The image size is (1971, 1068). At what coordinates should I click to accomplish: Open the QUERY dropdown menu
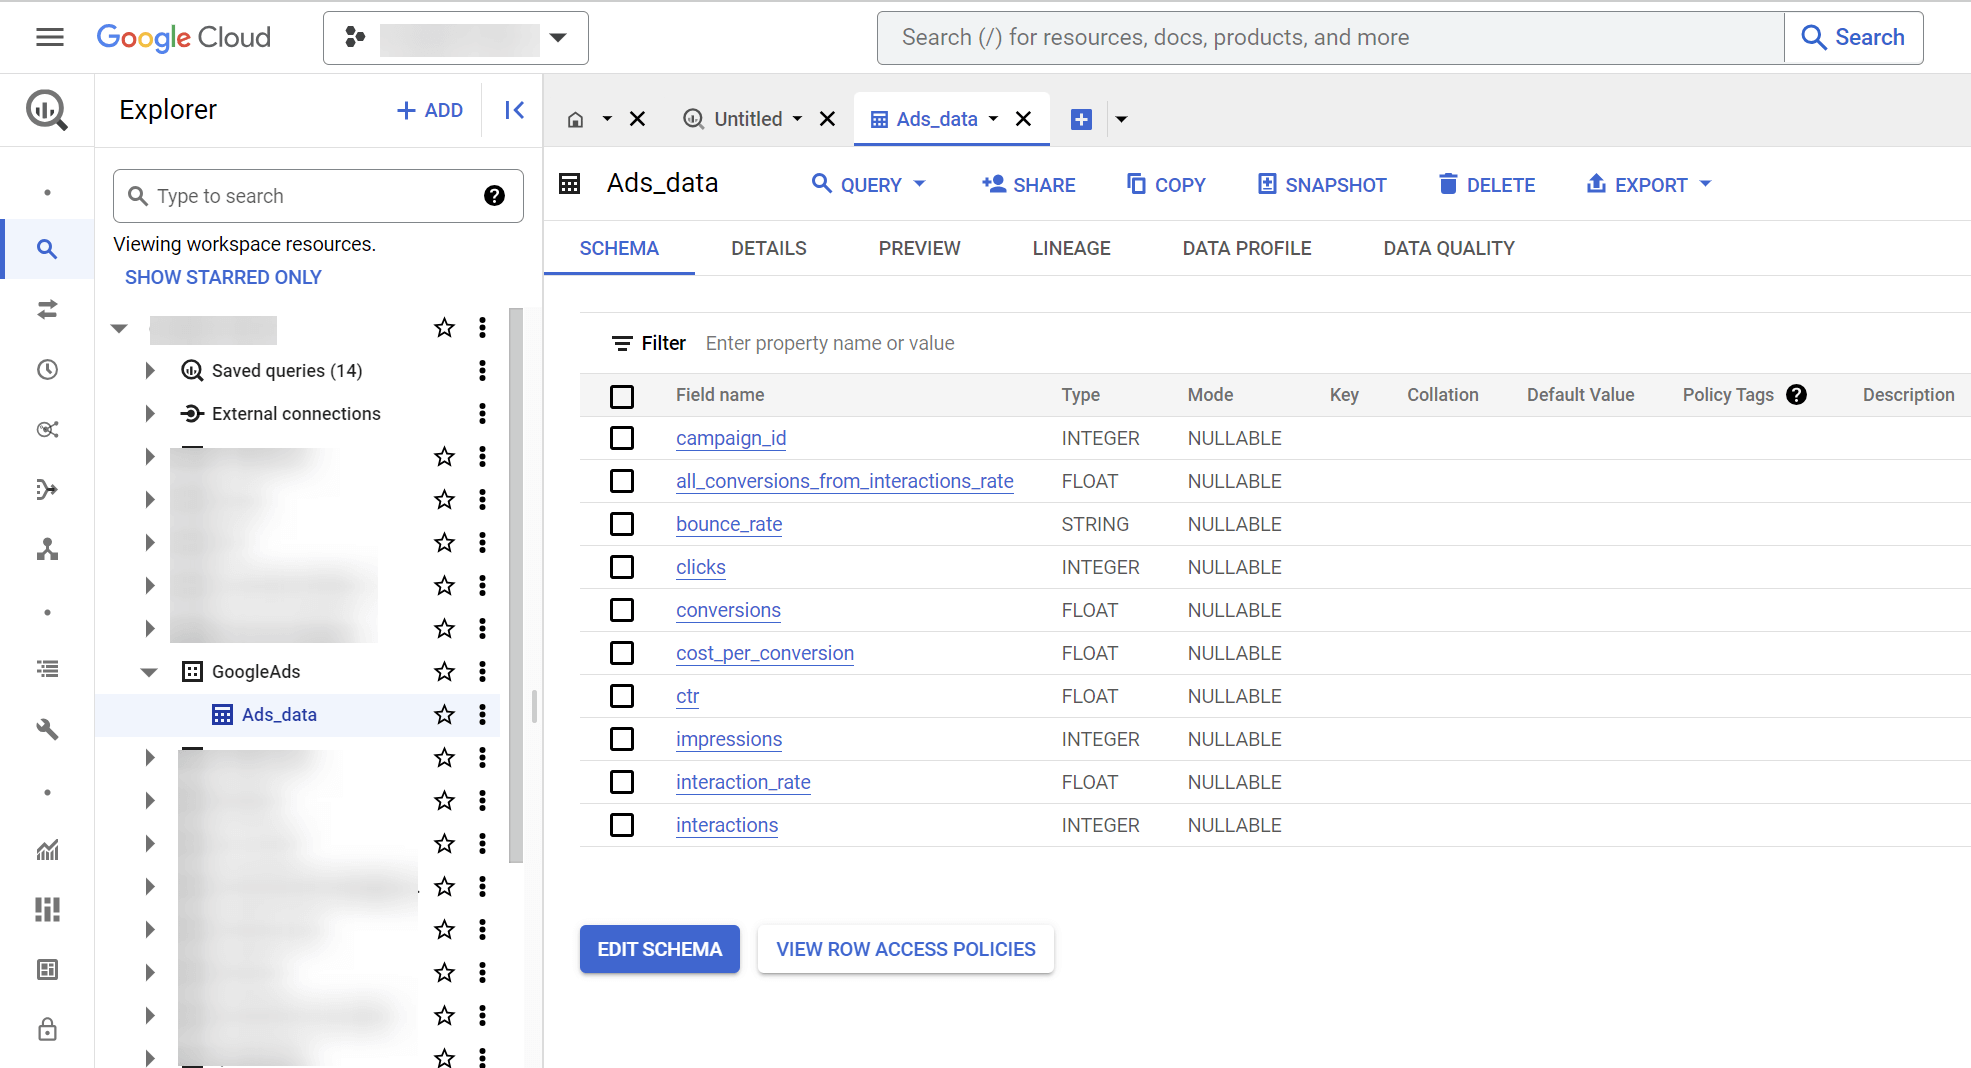click(x=869, y=185)
